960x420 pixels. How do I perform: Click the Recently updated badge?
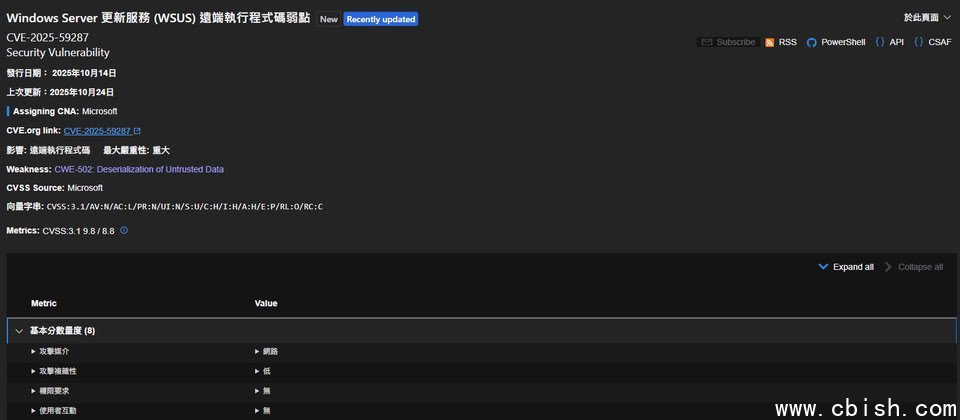click(380, 19)
